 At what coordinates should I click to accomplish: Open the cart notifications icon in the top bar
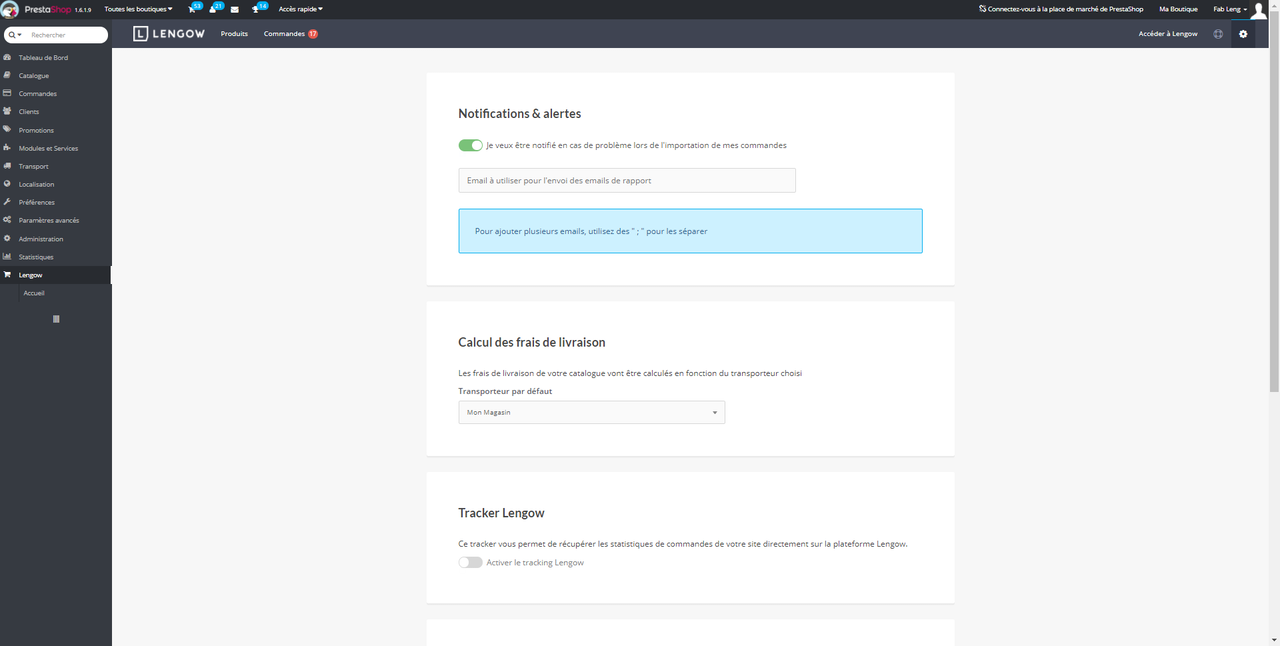tap(191, 9)
